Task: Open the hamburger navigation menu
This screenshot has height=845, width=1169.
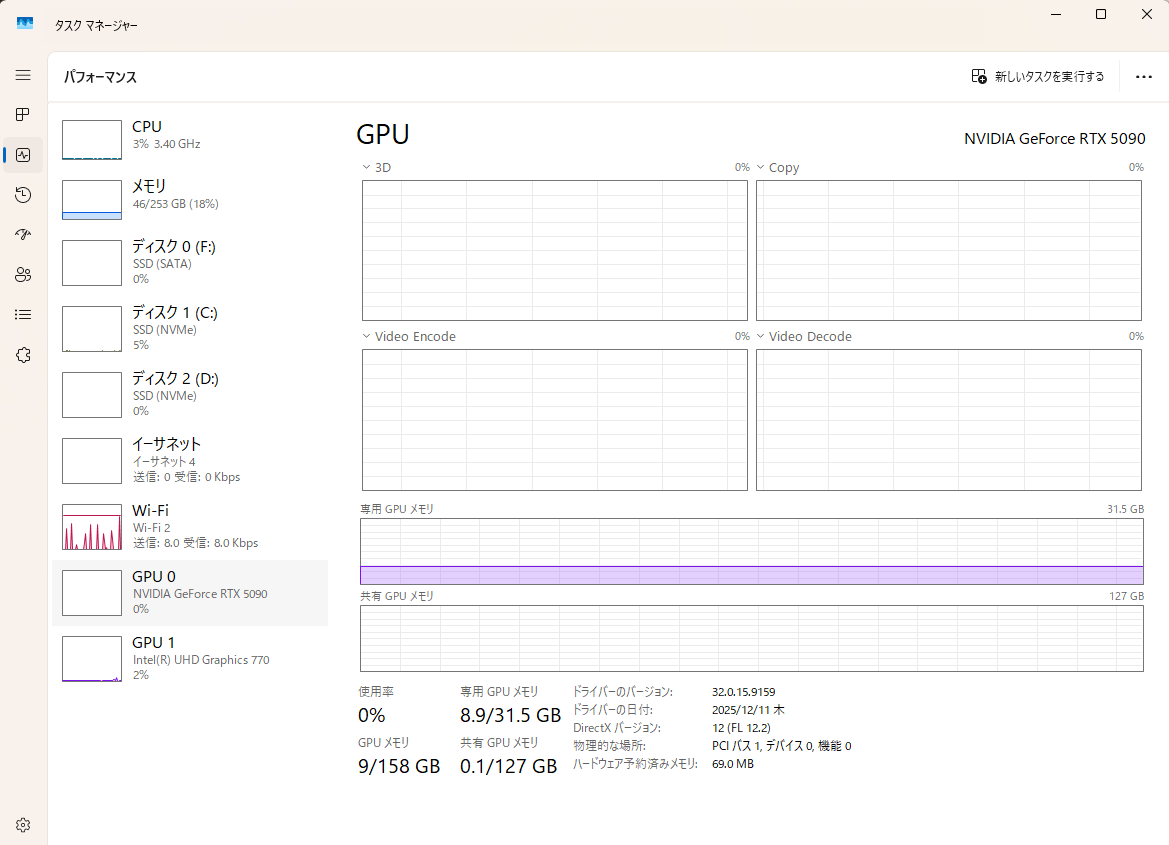Action: [23, 75]
